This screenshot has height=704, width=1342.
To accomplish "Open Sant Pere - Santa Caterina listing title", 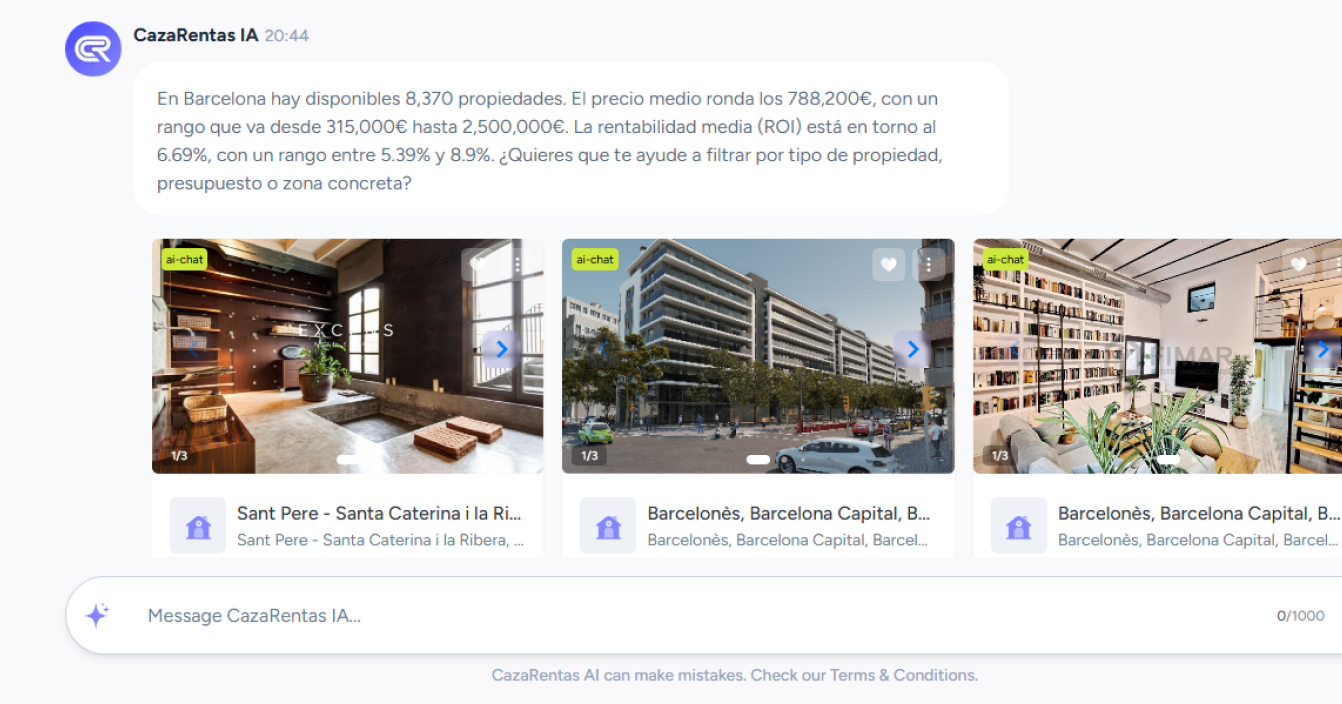I will 379,513.
